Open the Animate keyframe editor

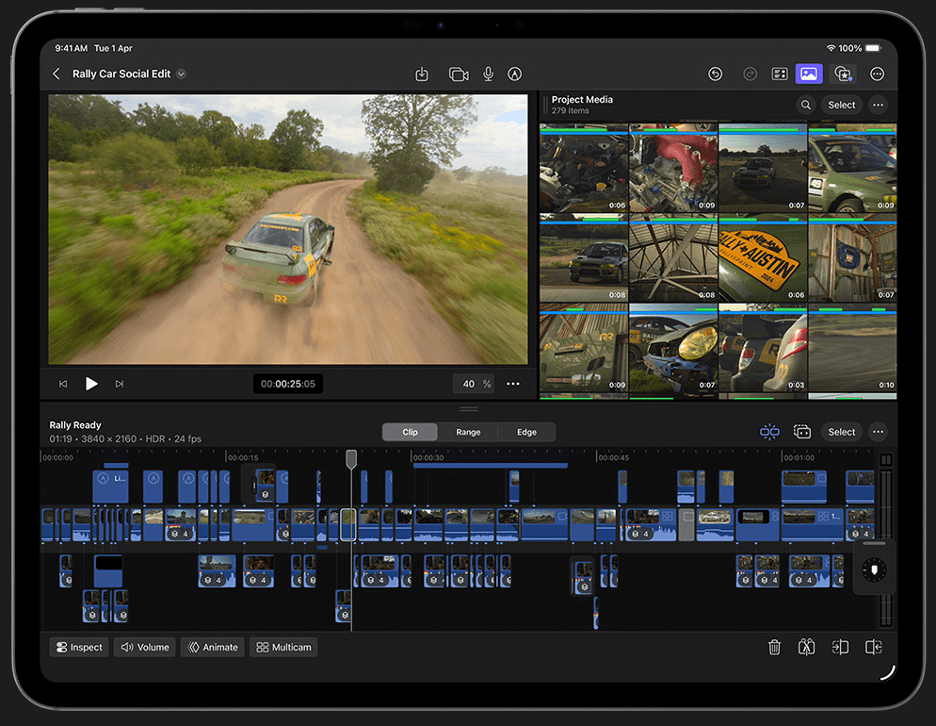click(x=213, y=647)
